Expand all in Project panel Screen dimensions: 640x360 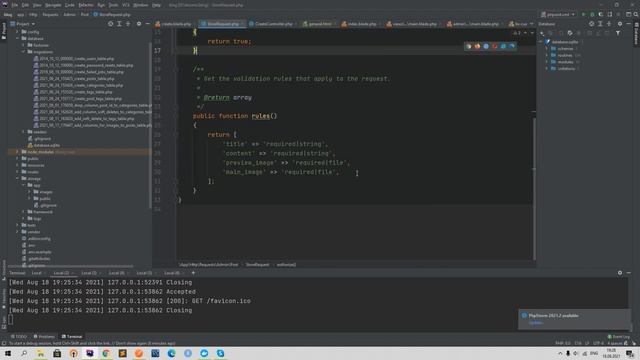(x=119, y=24)
